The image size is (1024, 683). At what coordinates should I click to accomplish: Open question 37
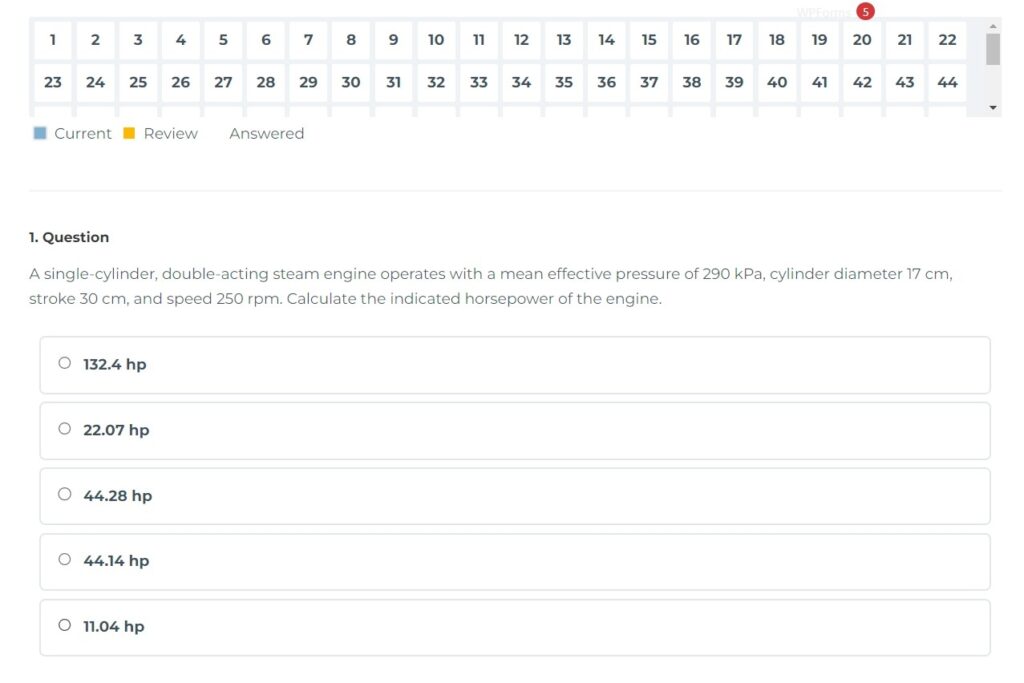pyautogui.click(x=649, y=82)
